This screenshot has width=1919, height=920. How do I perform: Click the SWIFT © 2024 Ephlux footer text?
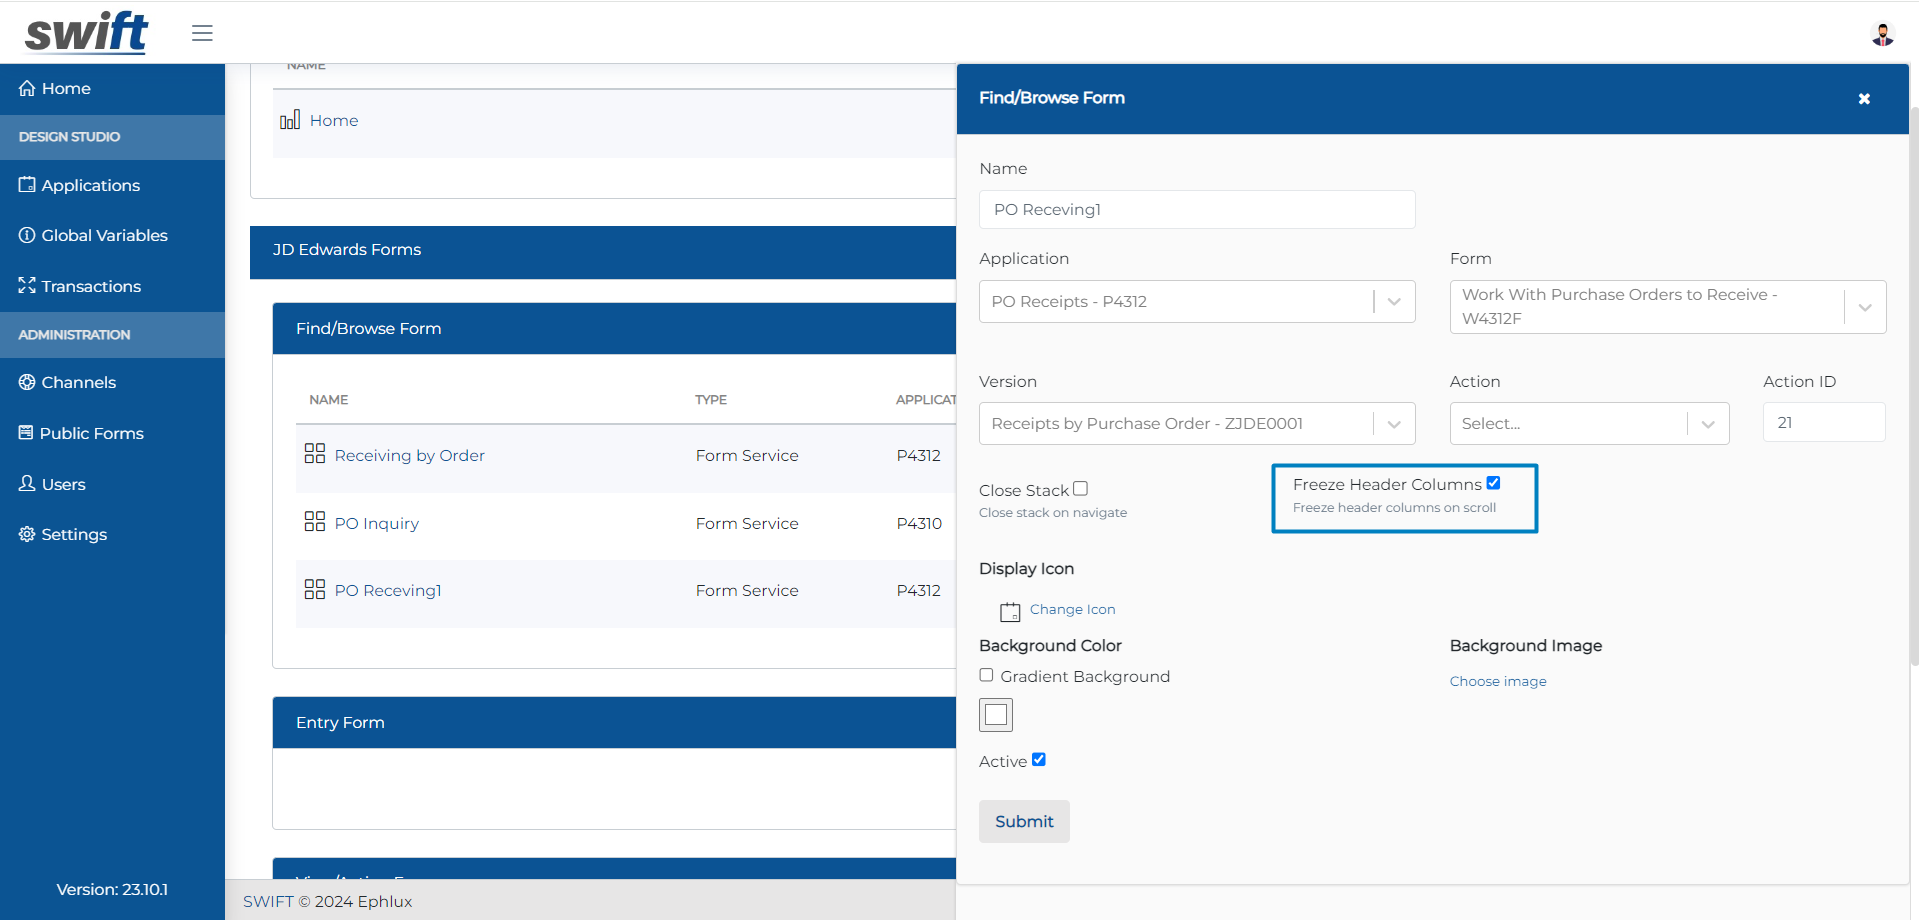pos(327,902)
